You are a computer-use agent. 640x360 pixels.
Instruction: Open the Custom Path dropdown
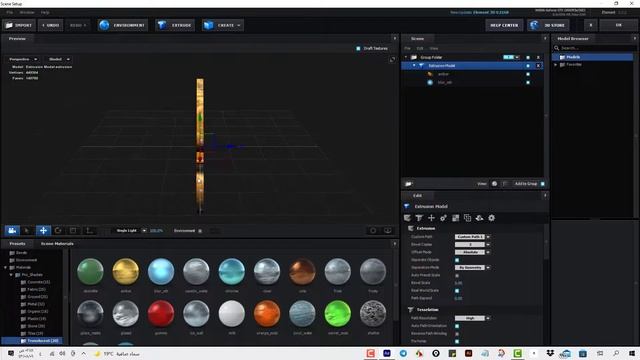click(472, 237)
